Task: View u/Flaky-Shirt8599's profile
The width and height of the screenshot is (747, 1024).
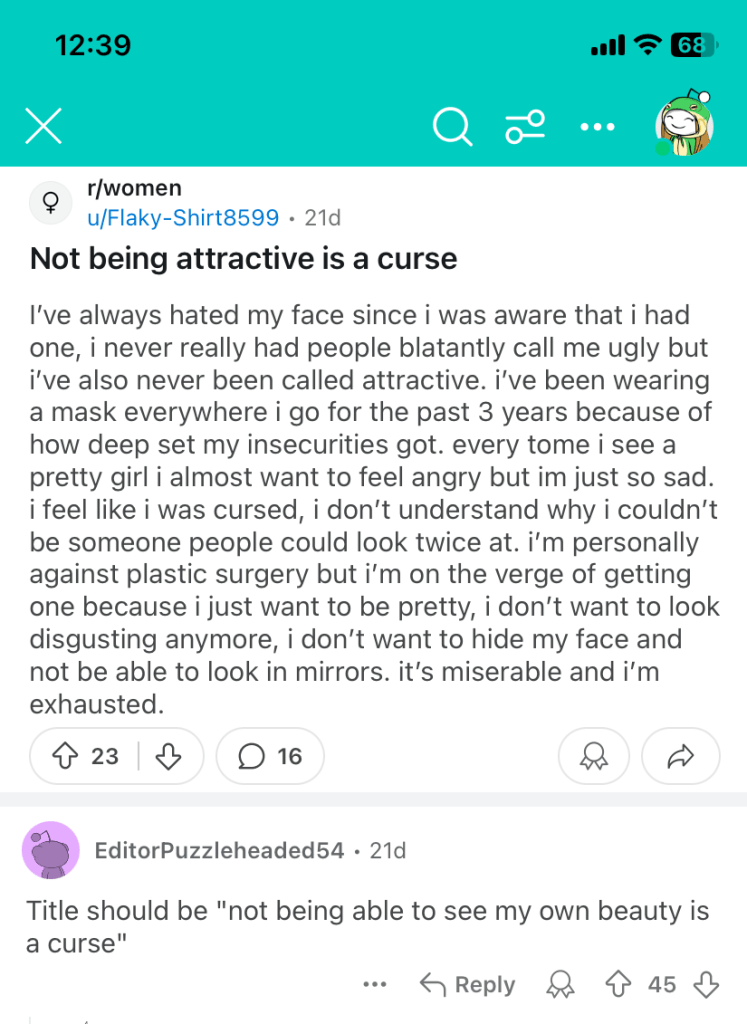Action: tap(184, 216)
